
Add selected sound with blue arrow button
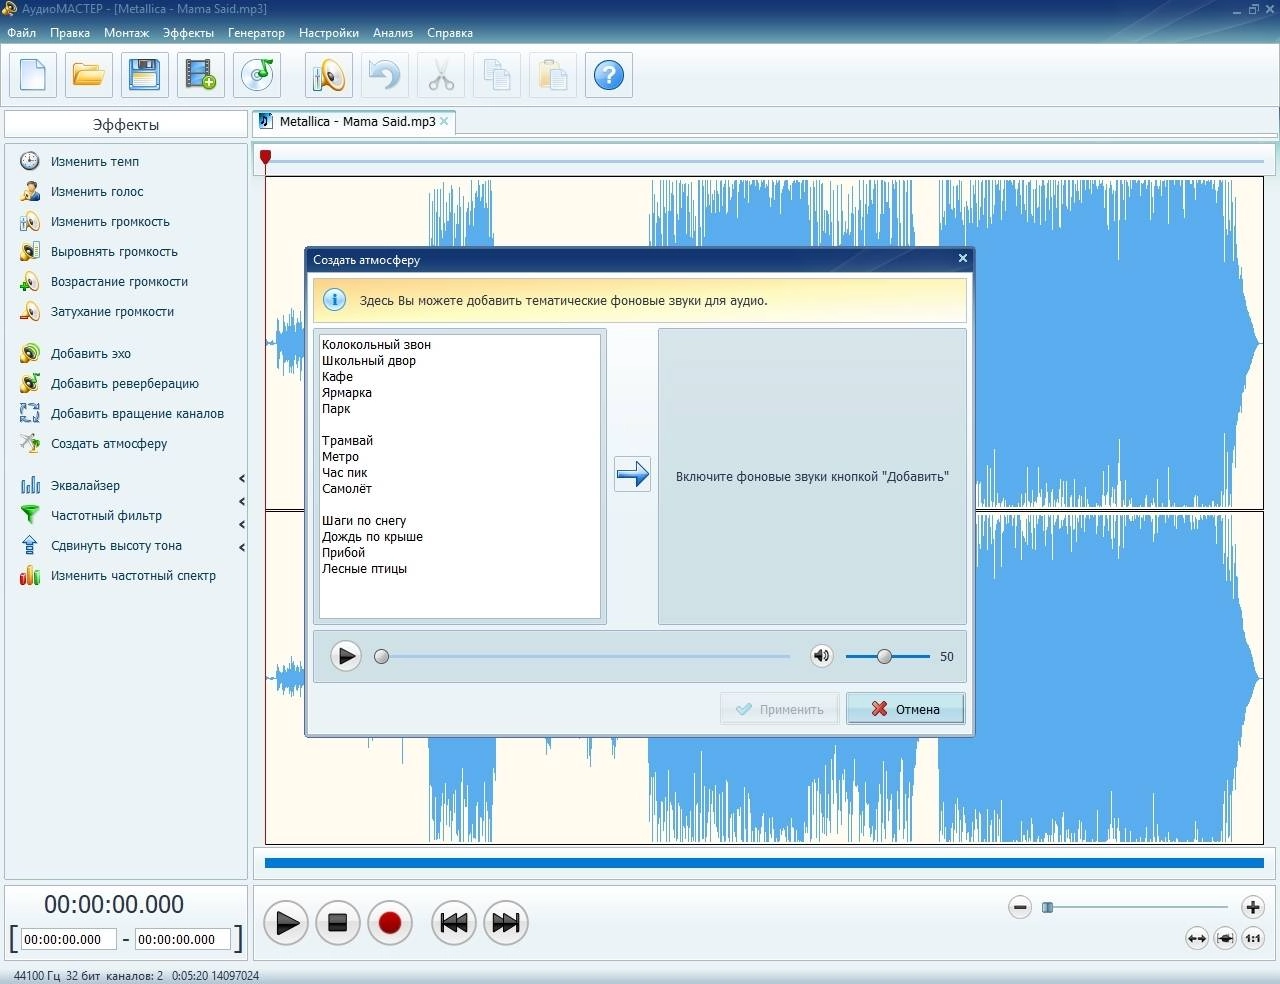point(632,474)
